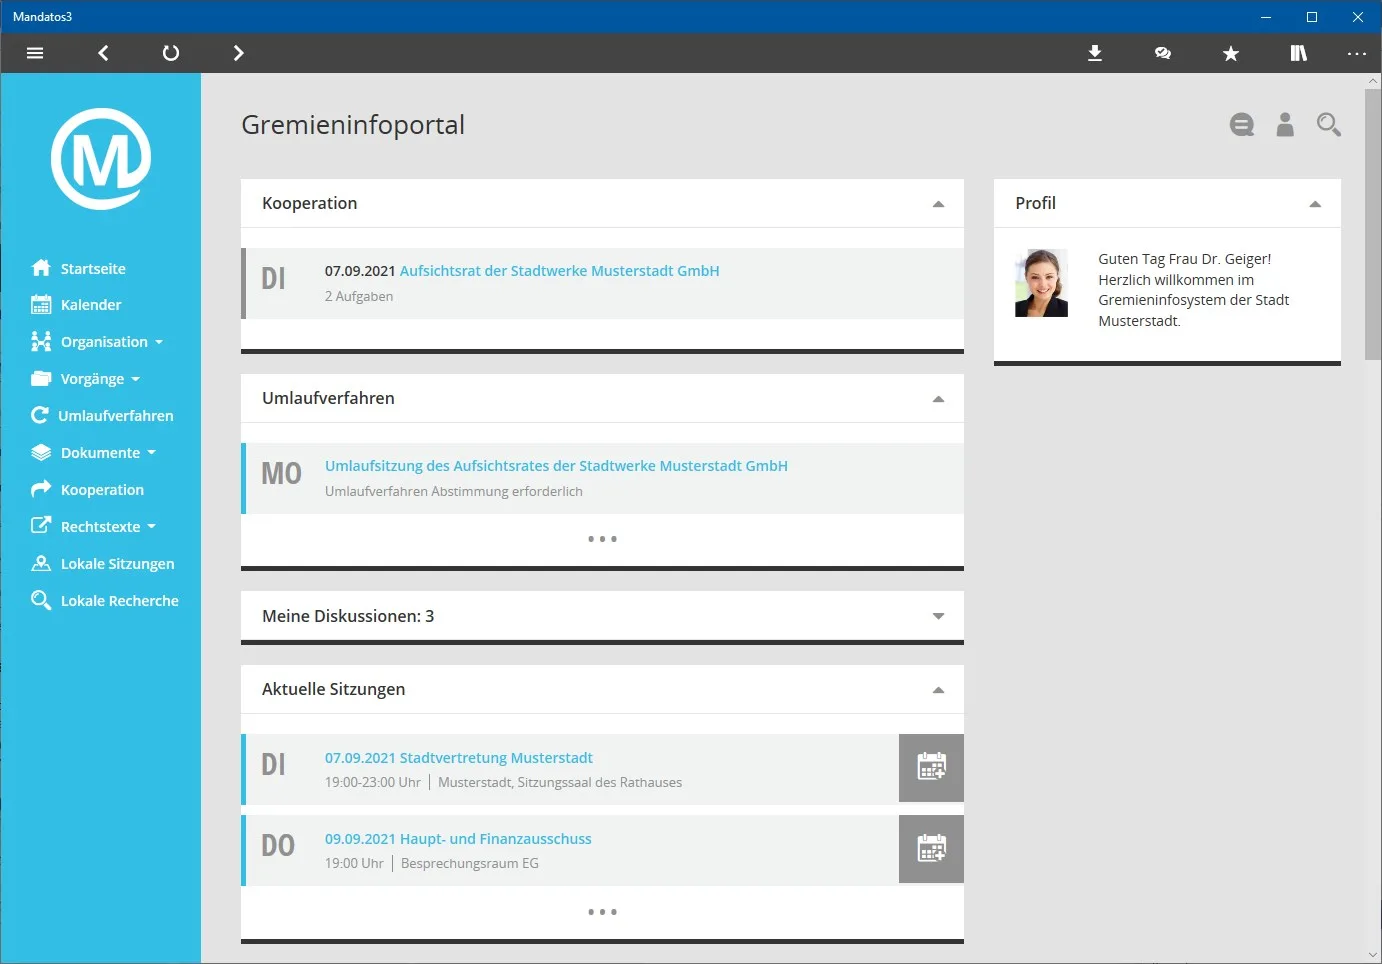Open 07.09.2021 Stadtvertretung Musterstadt link
This screenshot has height=964, width=1382.
click(459, 758)
